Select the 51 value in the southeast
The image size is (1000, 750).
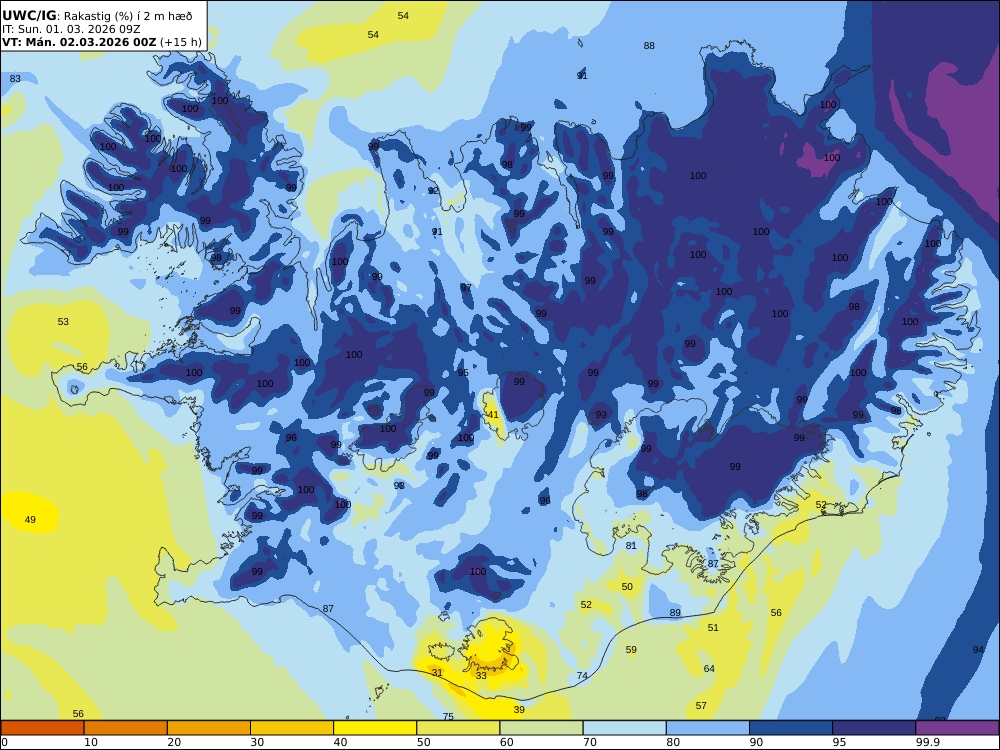pyautogui.click(x=713, y=628)
